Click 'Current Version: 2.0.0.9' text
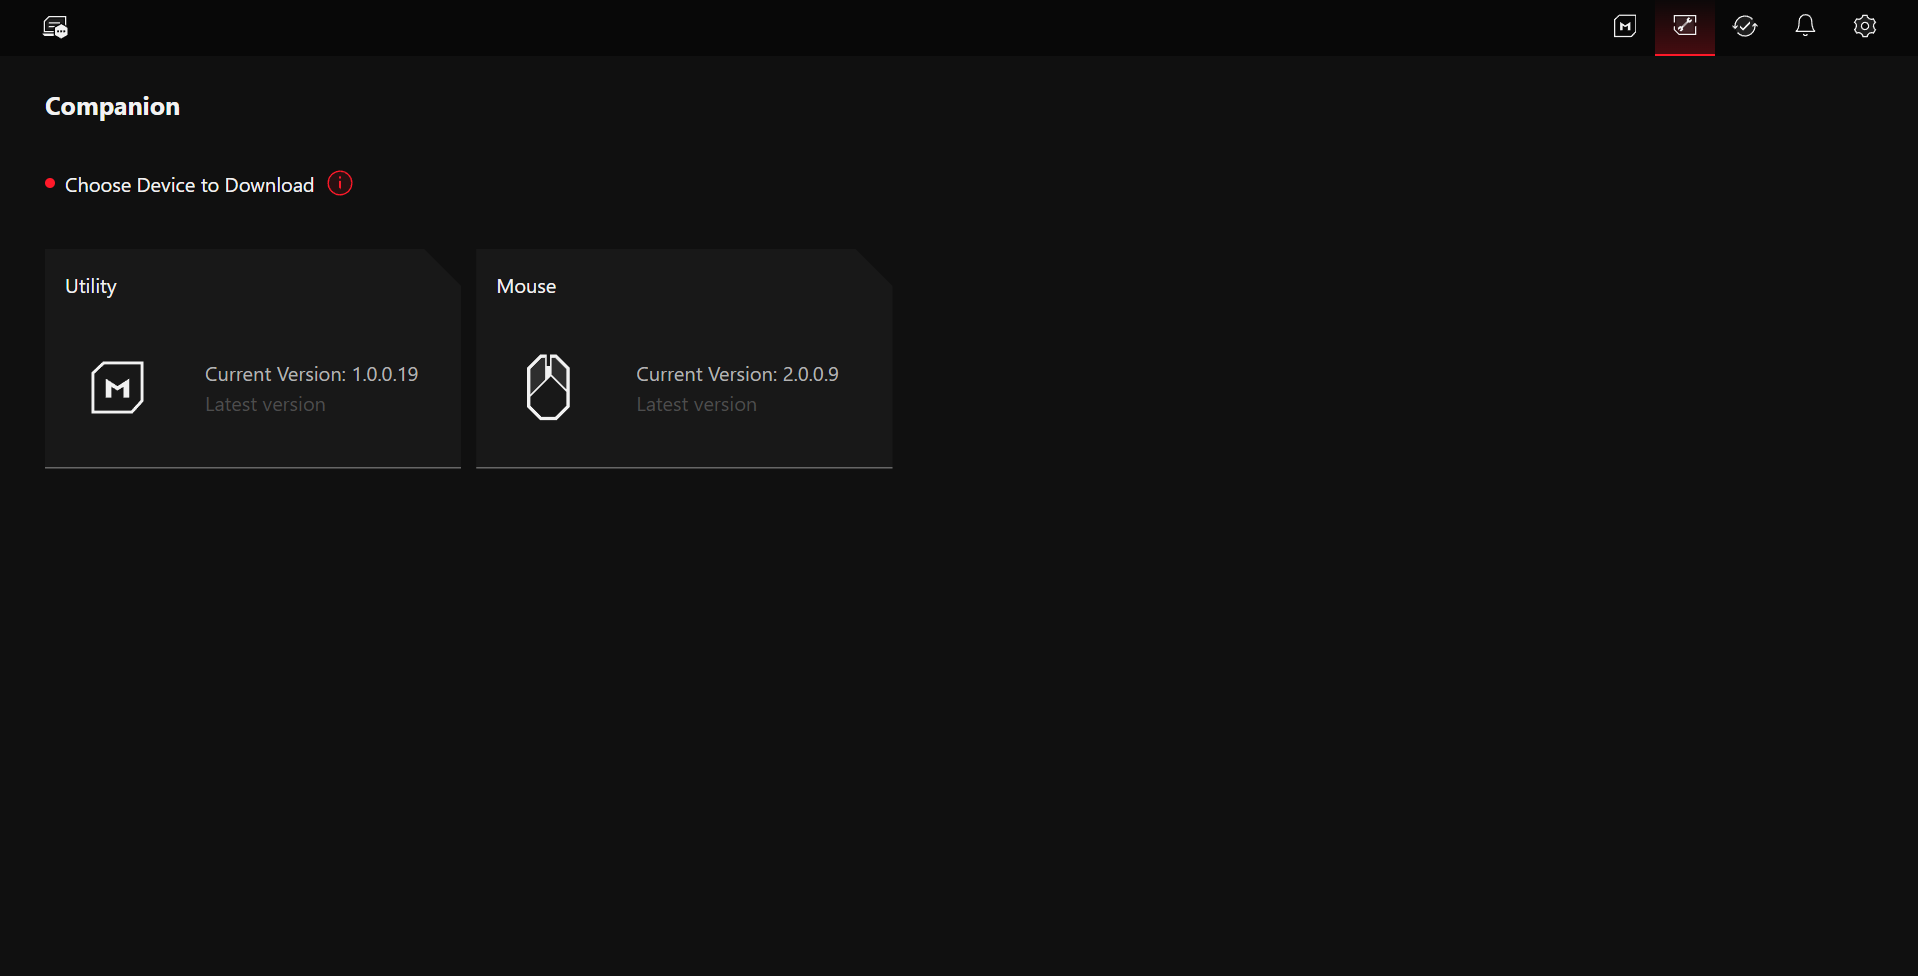Viewport: 1918px width, 976px height. (x=737, y=374)
